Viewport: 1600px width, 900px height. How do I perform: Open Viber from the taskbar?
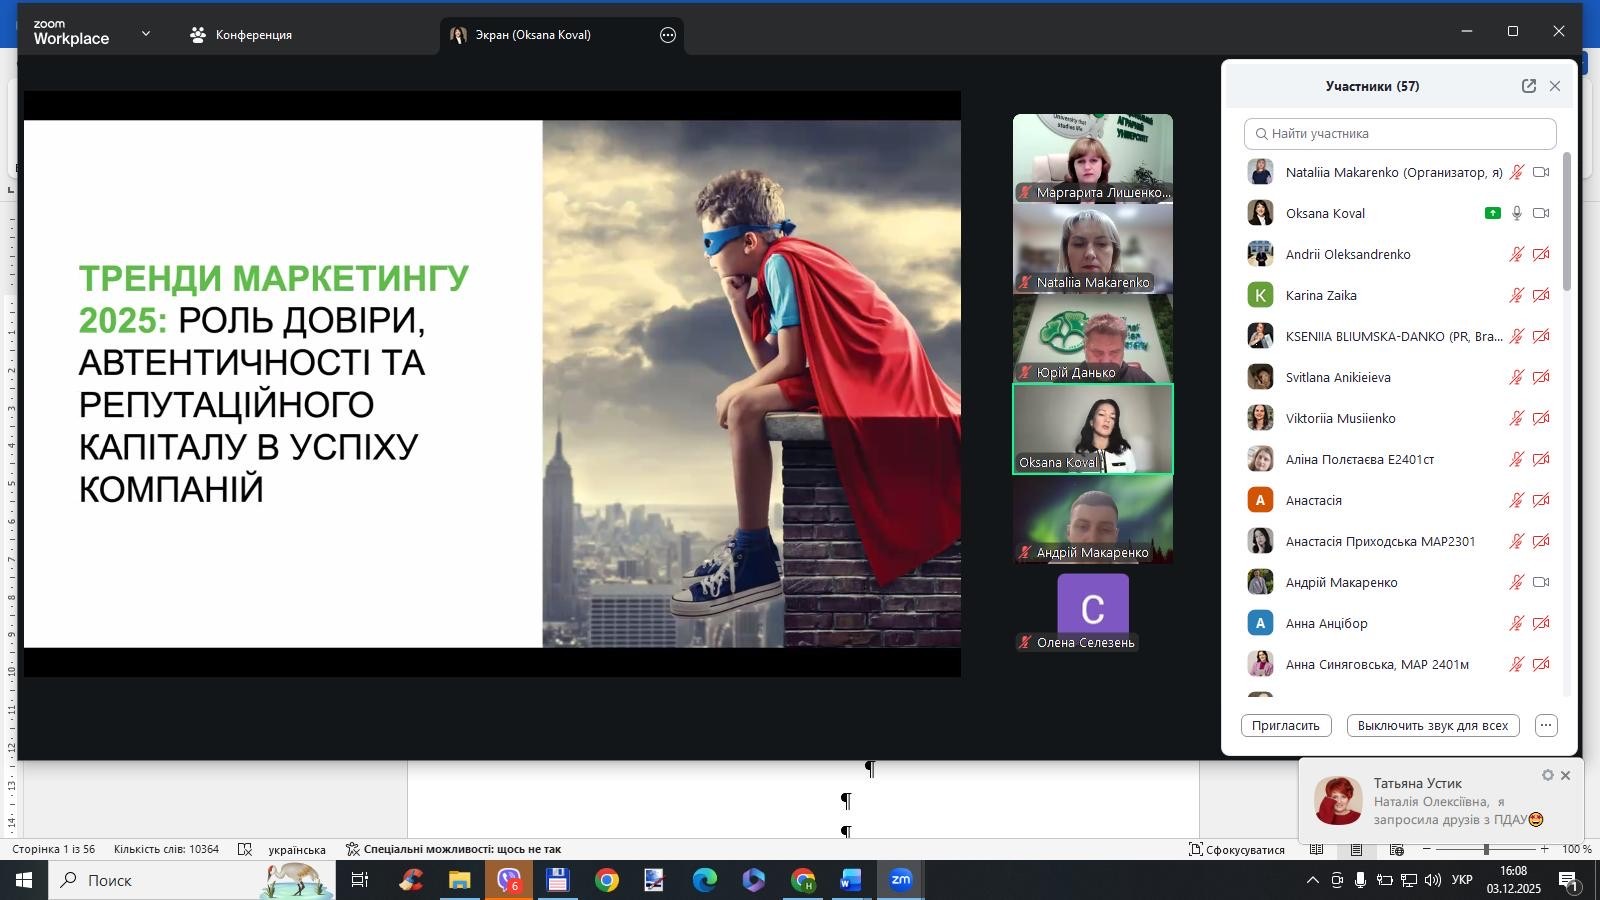tap(509, 880)
